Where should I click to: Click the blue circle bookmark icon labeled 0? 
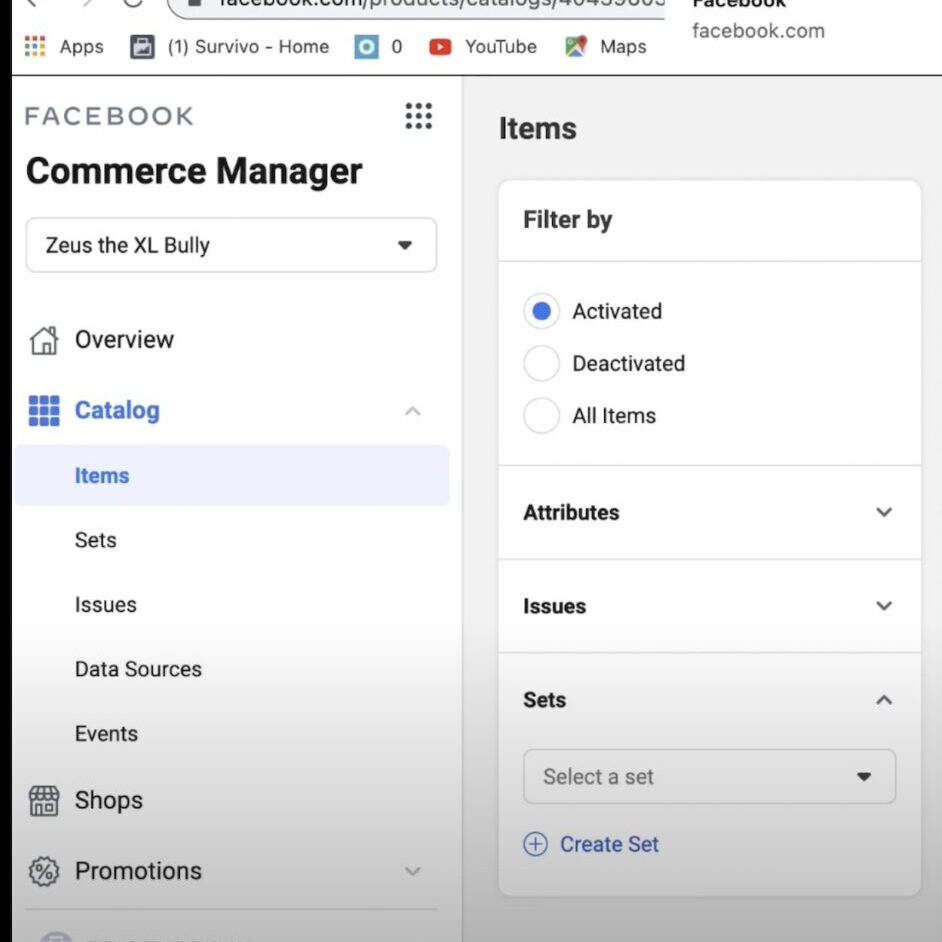366,47
